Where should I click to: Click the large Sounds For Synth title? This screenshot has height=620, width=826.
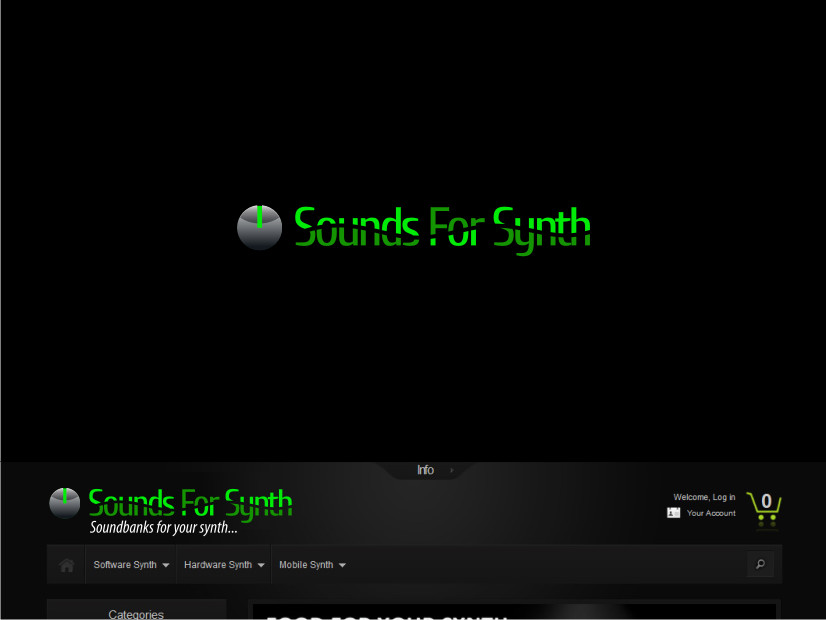tap(442, 230)
